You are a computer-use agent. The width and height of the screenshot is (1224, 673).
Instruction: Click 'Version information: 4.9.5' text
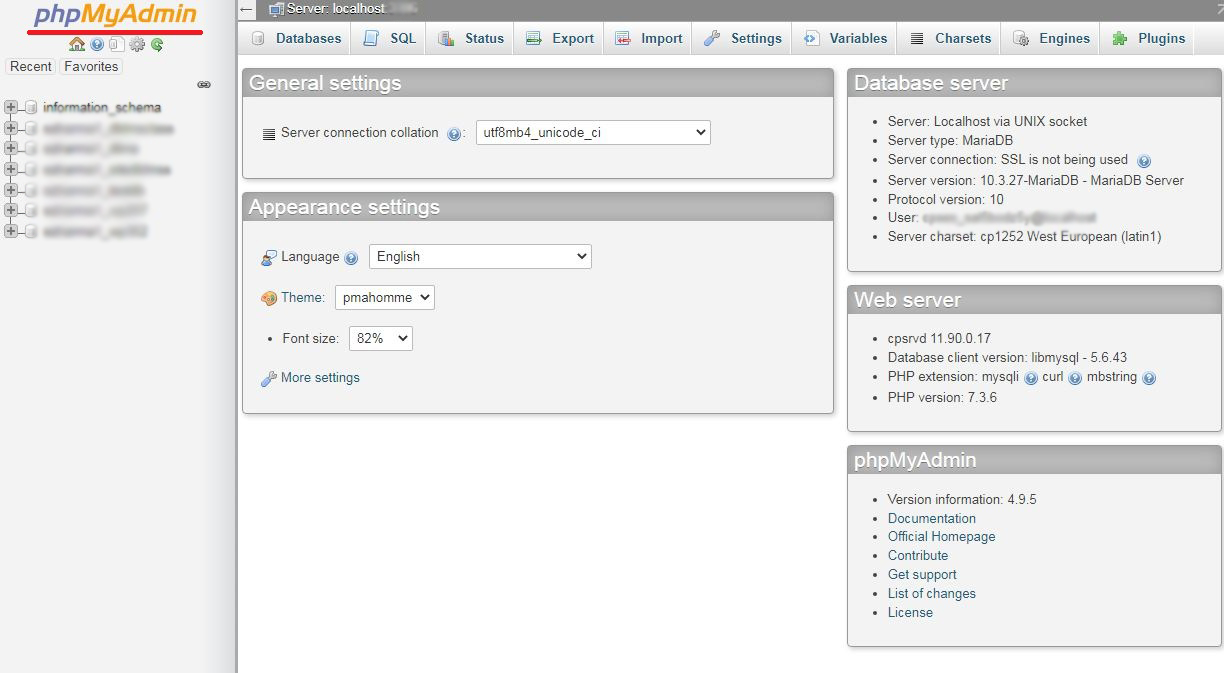[962, 499]
